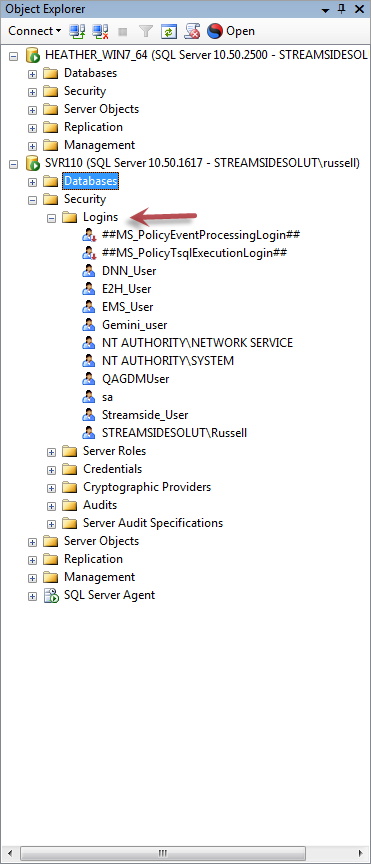The width and height of the screenshot is (371, 864).
Task: Expand the Credentials folder
Action: [51, 471]
